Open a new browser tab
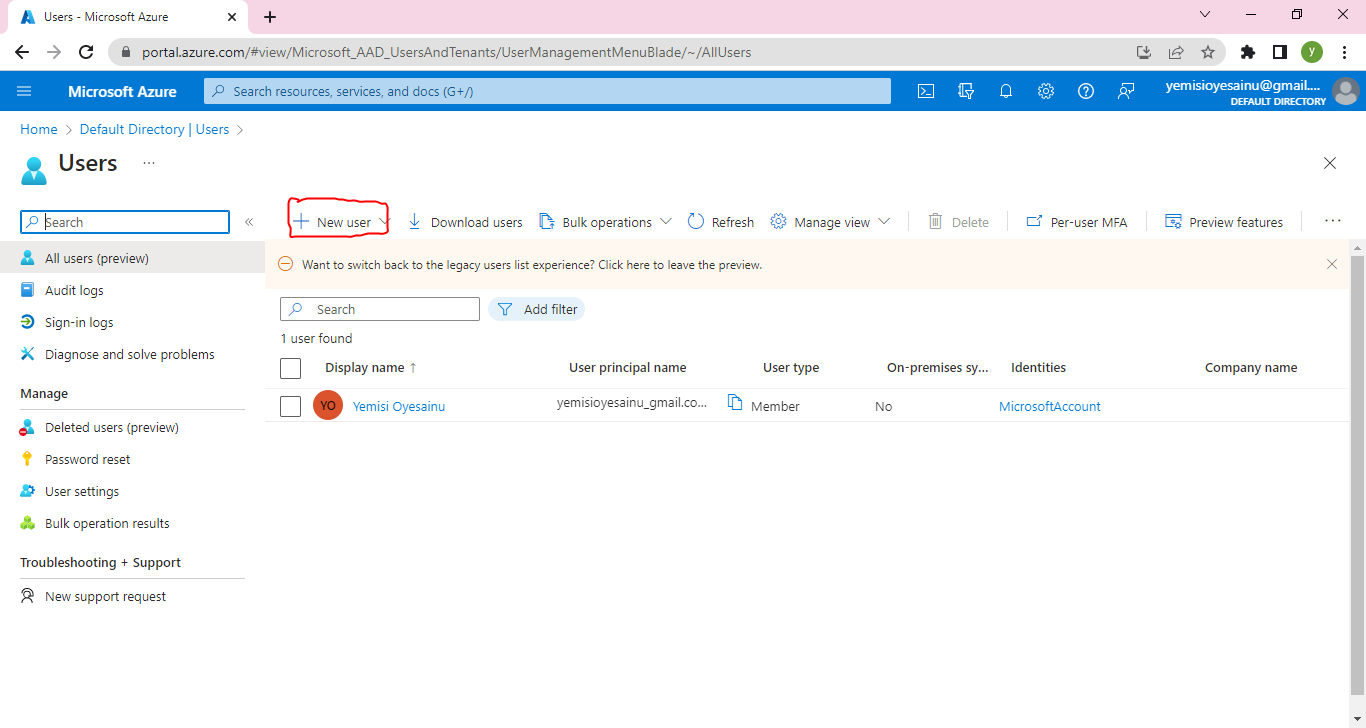The image size is (1366, 728). (270, 17)
